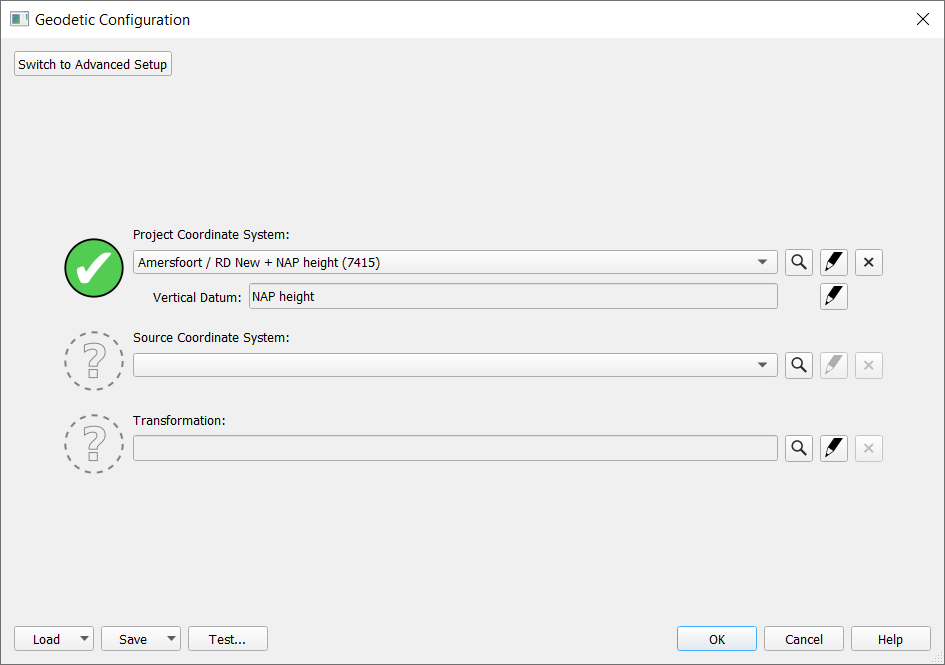Viewport: 945px width, 665px height.
Task: Click the Transformation question mark status icon
Action: [x=94, y=444]
